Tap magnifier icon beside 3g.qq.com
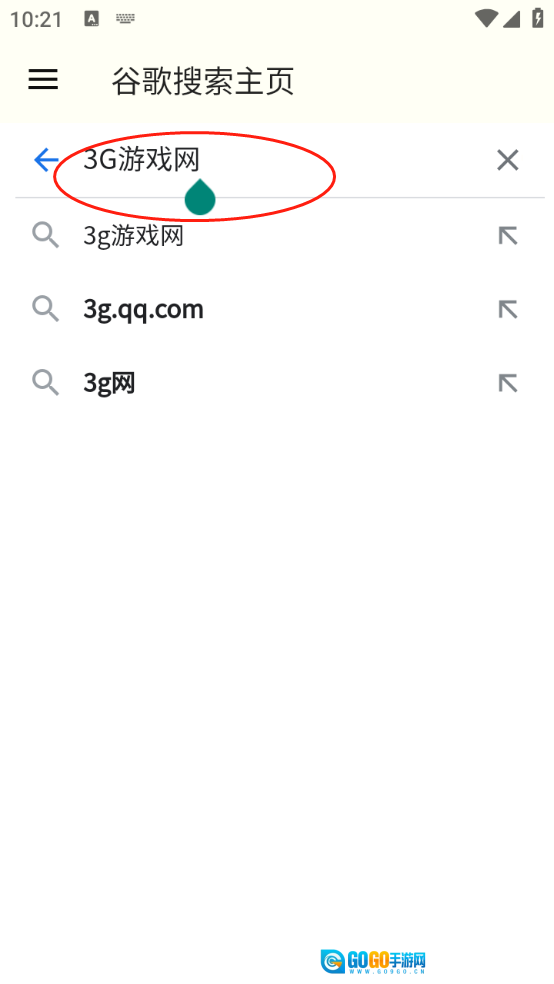Viewport: 554px width, 984px height. 46,309
